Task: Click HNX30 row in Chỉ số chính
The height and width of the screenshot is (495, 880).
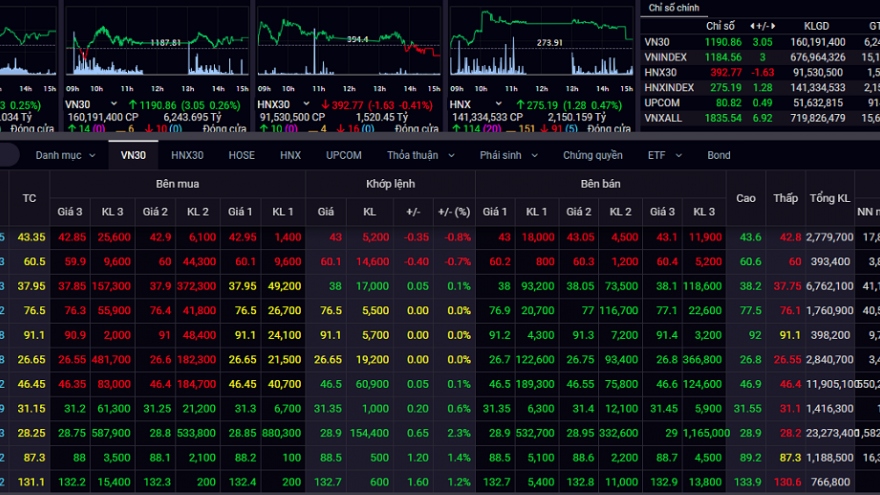Action: click(x=760, y=72)
